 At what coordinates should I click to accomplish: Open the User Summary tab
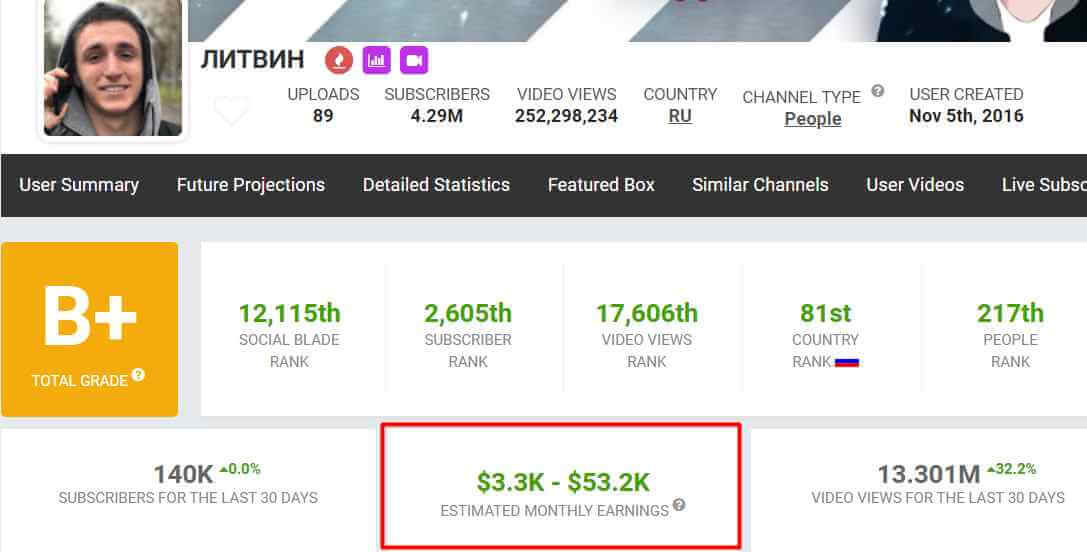[x=79, y=185]
